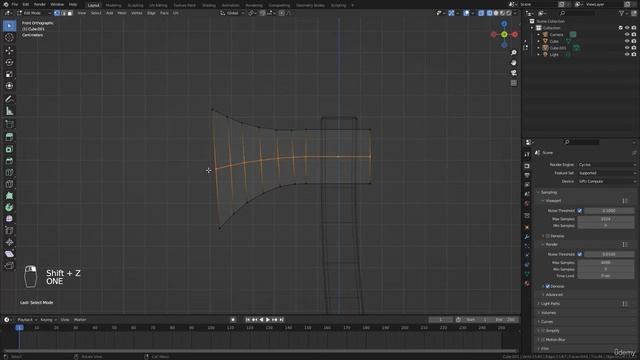The height and width of the screenshot is (360, 640).
Task: Select the Transform tool
Action: [9, 86]
